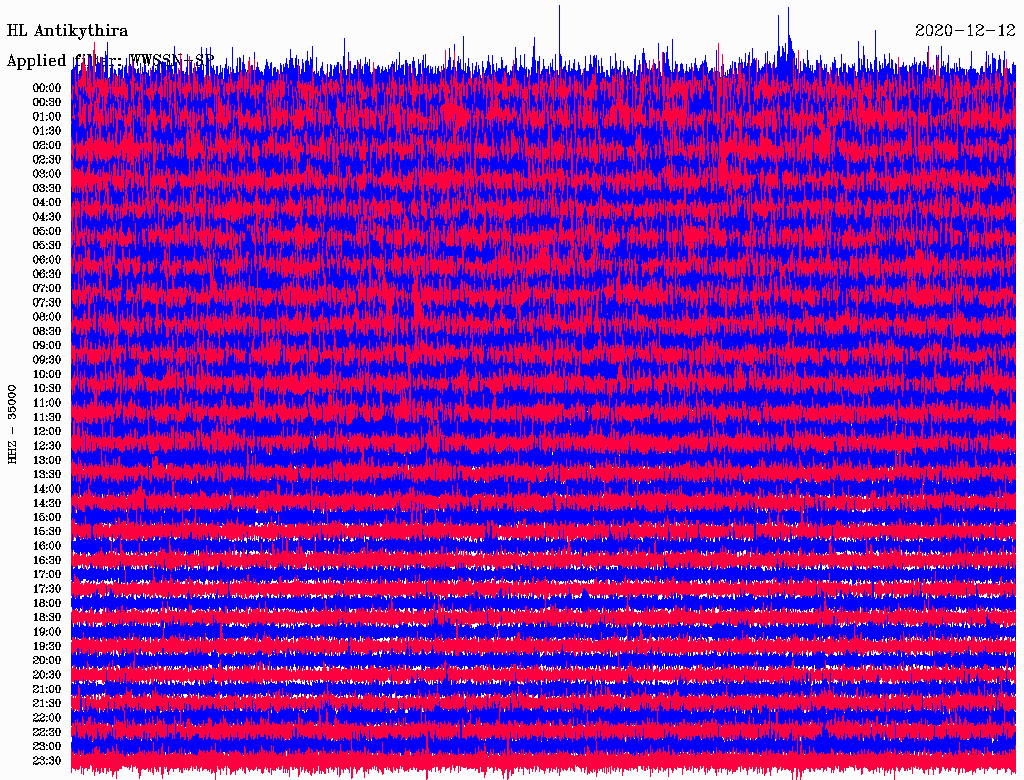Click the 20:30 time label
Screen dimensions: 1024x780
47,675
